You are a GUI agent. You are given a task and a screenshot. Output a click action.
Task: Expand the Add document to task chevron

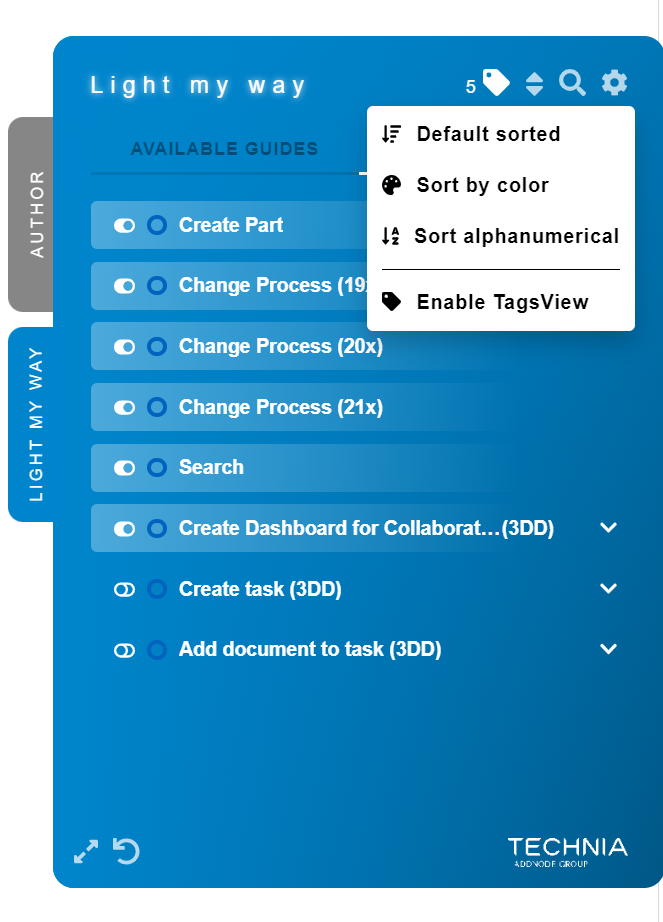click(608, 649)
